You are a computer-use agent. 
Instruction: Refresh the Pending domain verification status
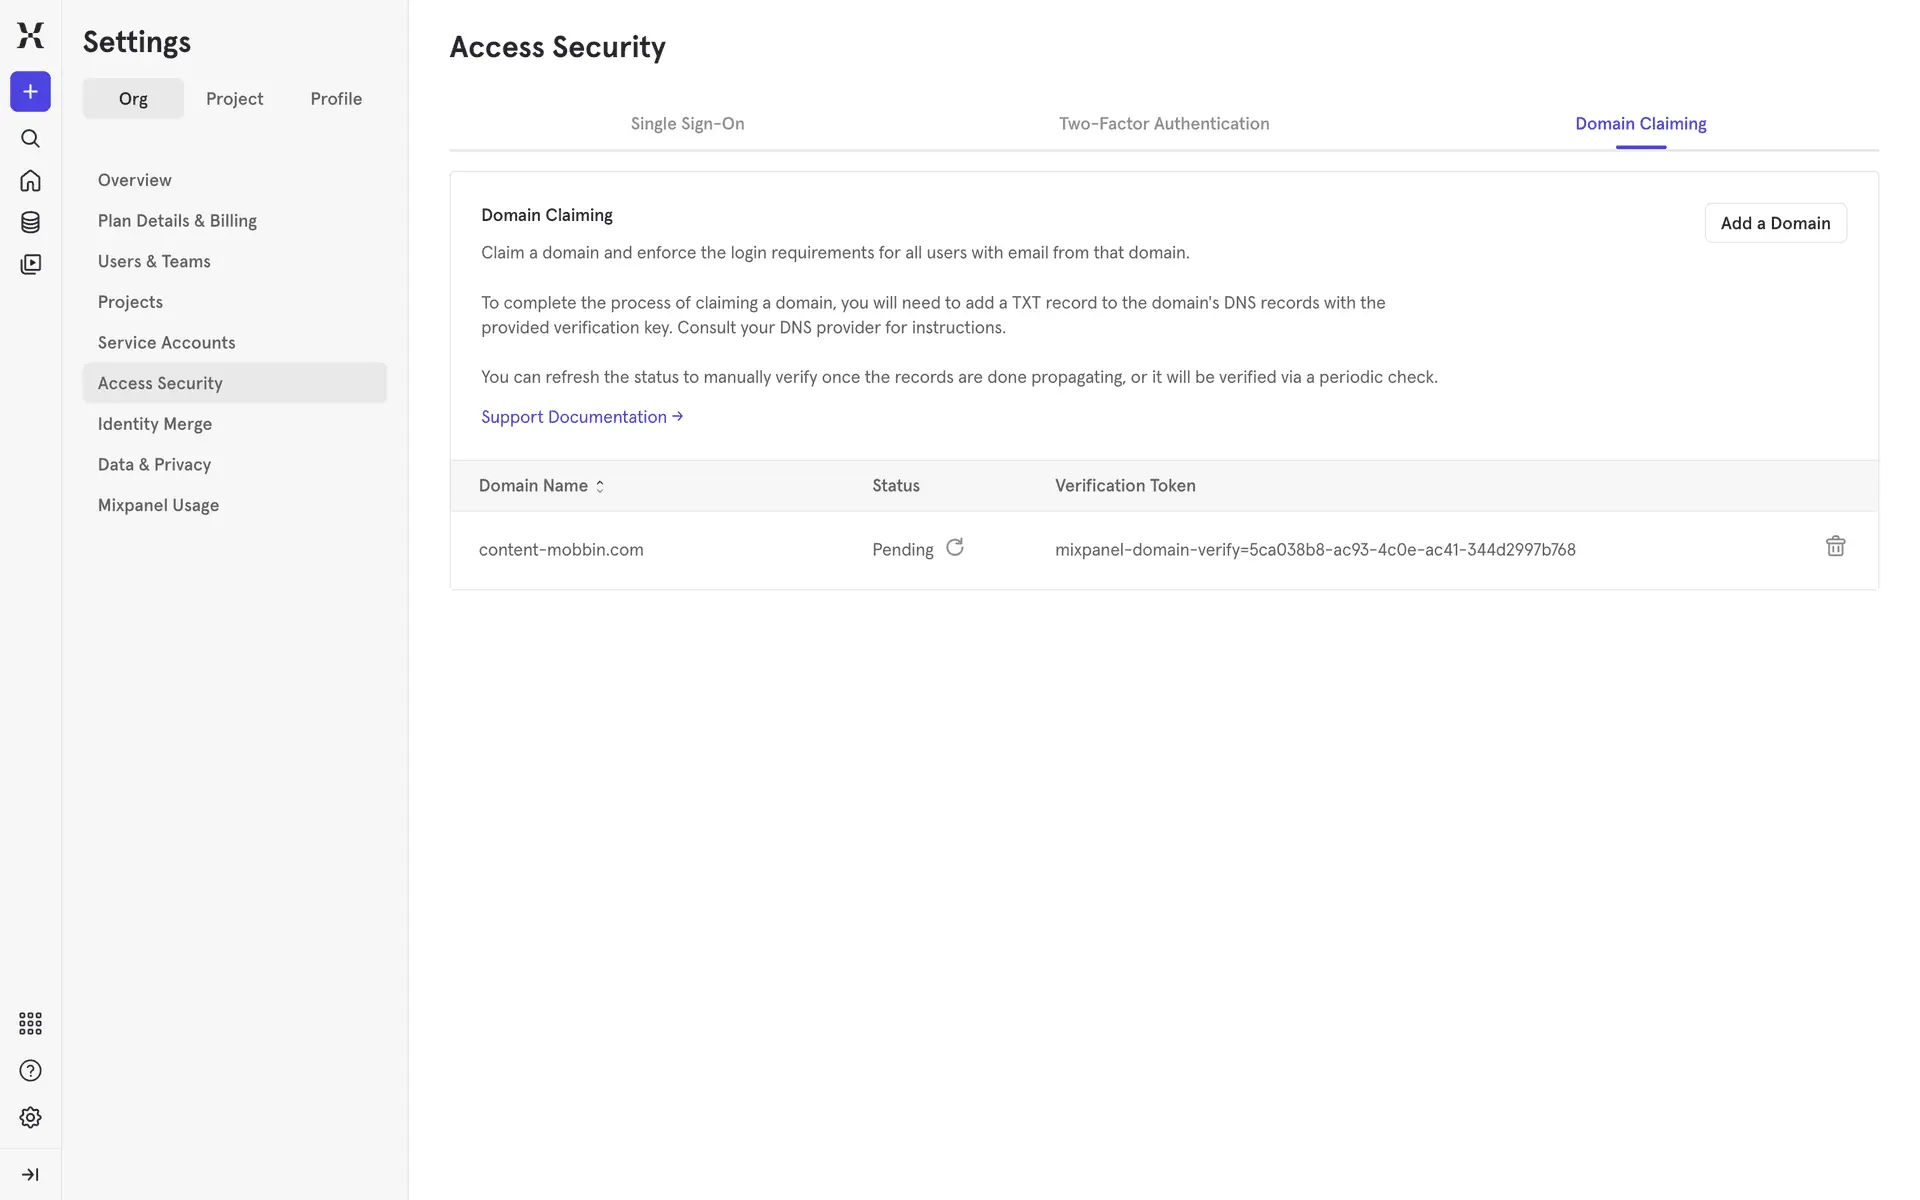point(955,547)
